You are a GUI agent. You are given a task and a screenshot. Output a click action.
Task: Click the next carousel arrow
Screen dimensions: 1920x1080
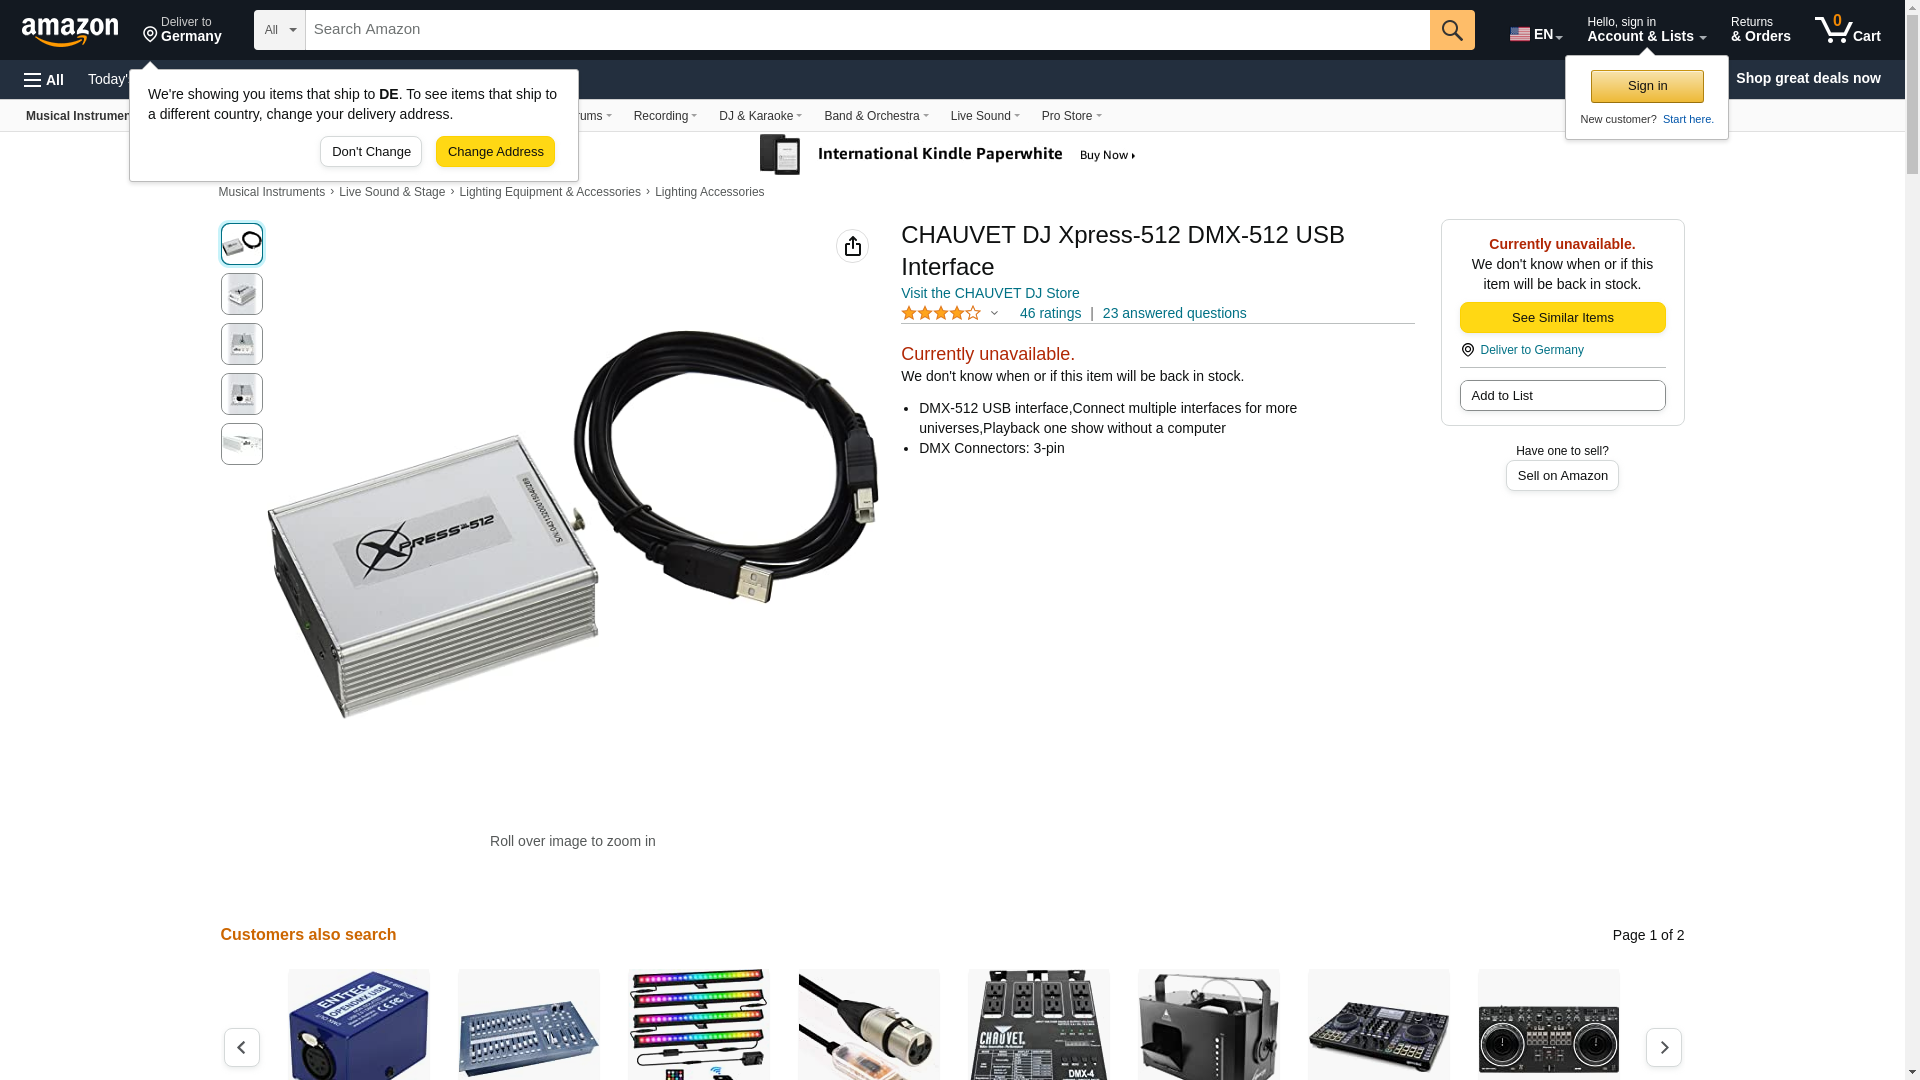(1664, 1047)
